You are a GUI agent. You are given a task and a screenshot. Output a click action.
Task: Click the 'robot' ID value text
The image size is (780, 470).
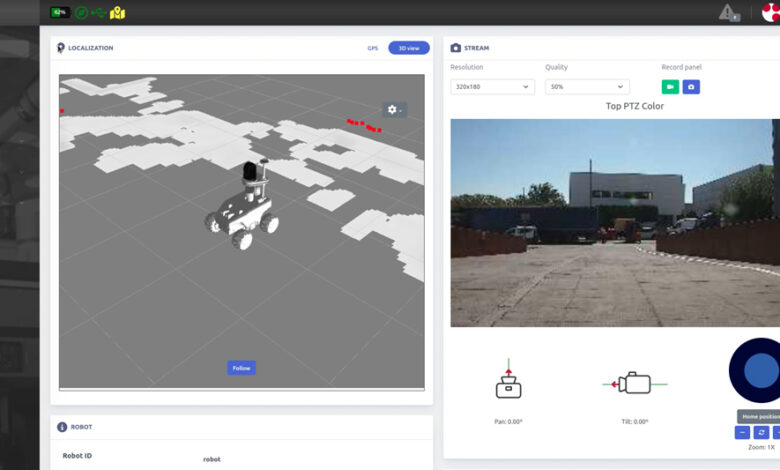(212, 459)
